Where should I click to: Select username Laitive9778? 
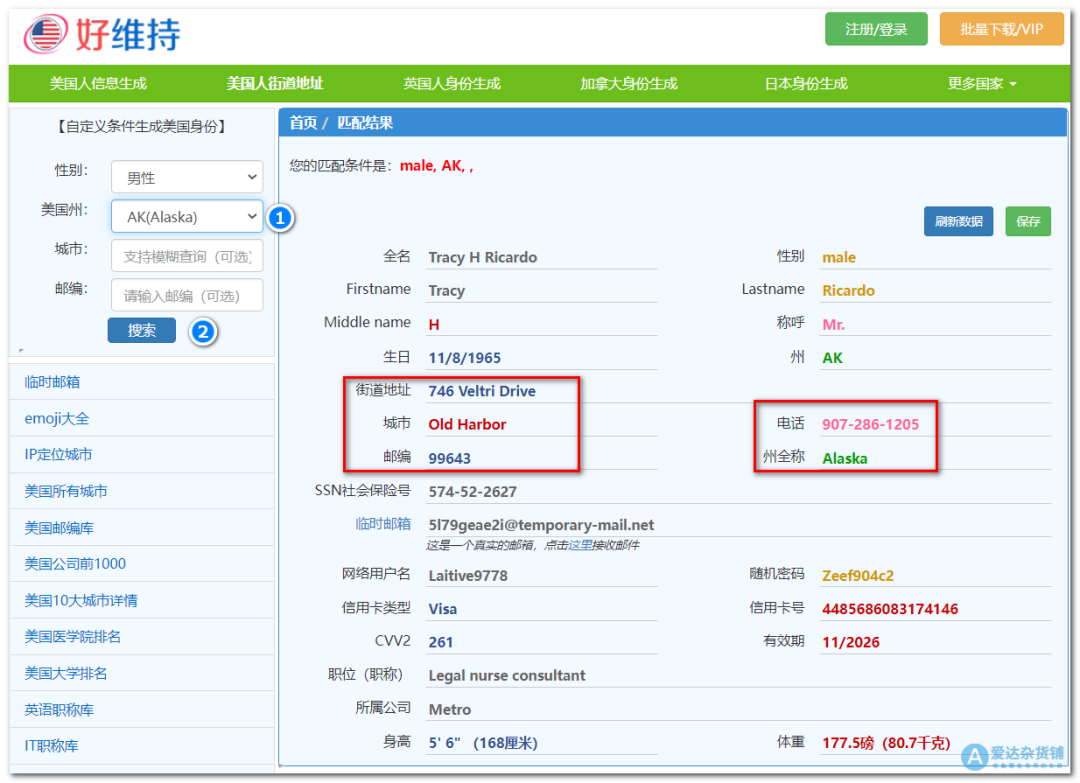pos(468,576)
